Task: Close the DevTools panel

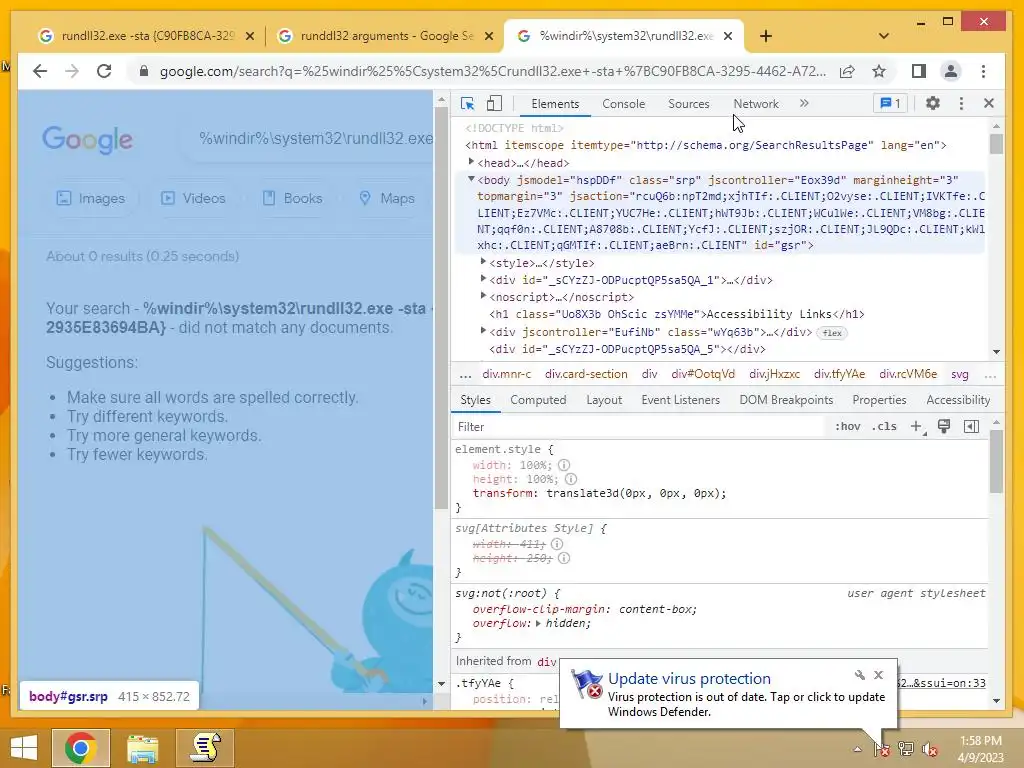Action: click(x=989, y=103)
